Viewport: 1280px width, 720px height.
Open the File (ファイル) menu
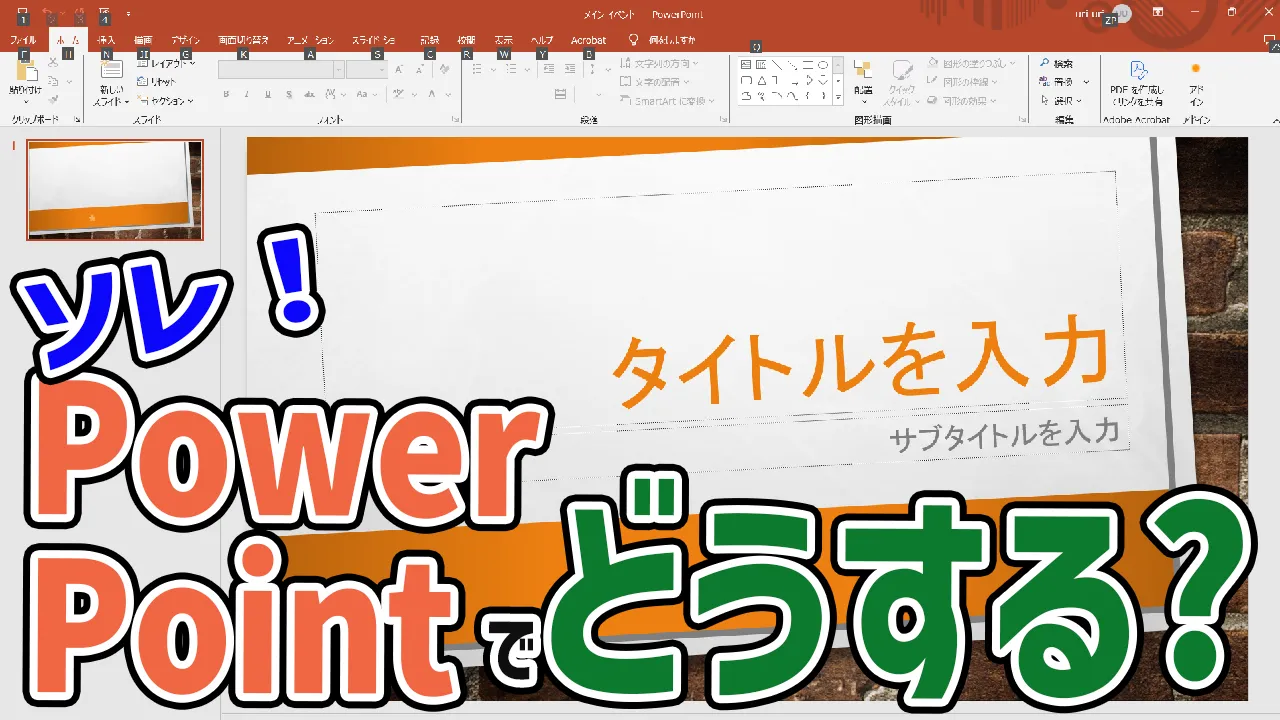22,40
